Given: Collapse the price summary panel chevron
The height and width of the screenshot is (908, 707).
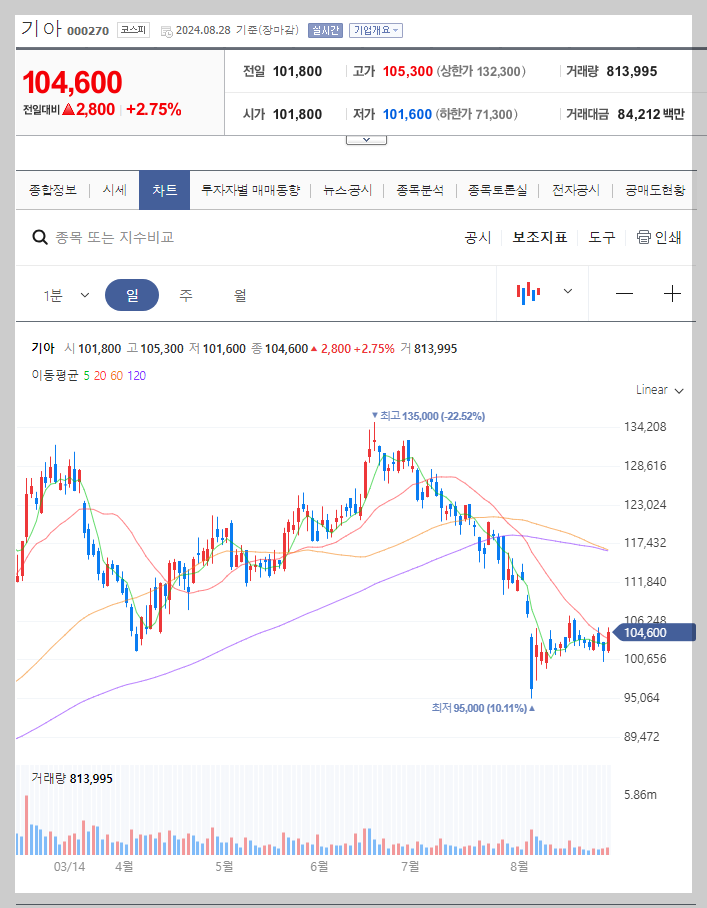Looking at the screenshot, I should 365,138.
